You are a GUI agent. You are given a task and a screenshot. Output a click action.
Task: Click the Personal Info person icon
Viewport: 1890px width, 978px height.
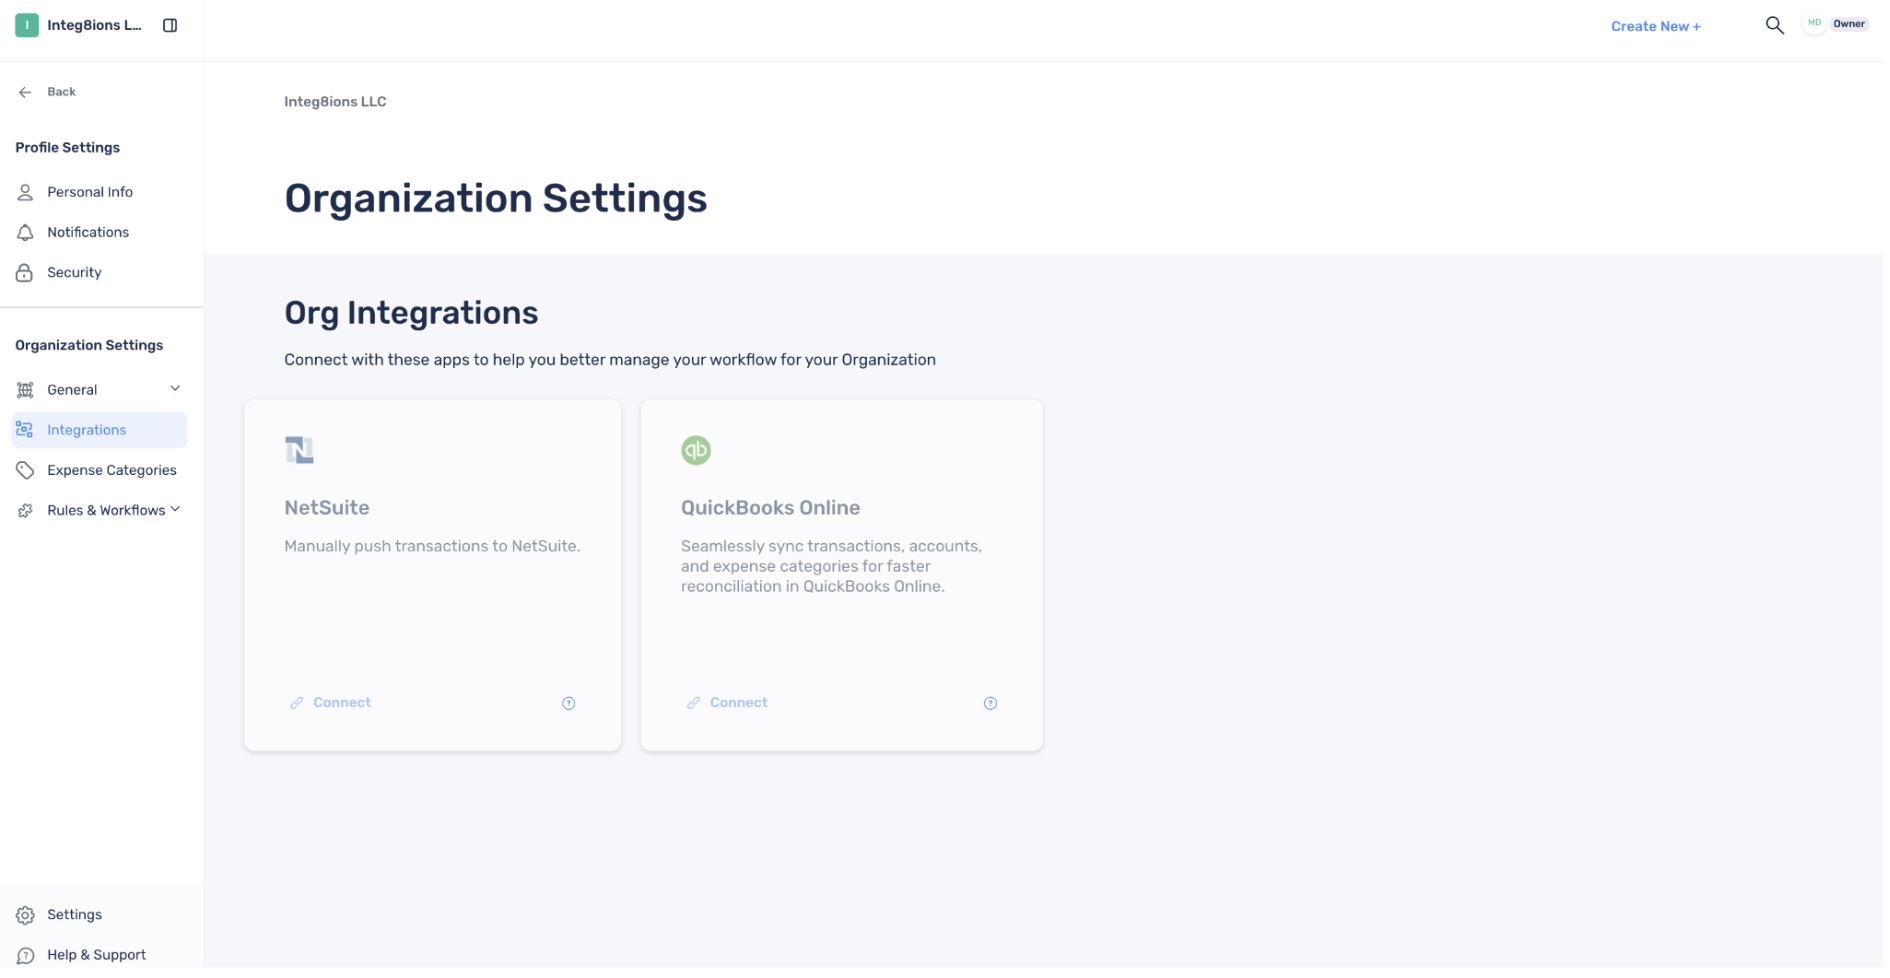[25, 192]
